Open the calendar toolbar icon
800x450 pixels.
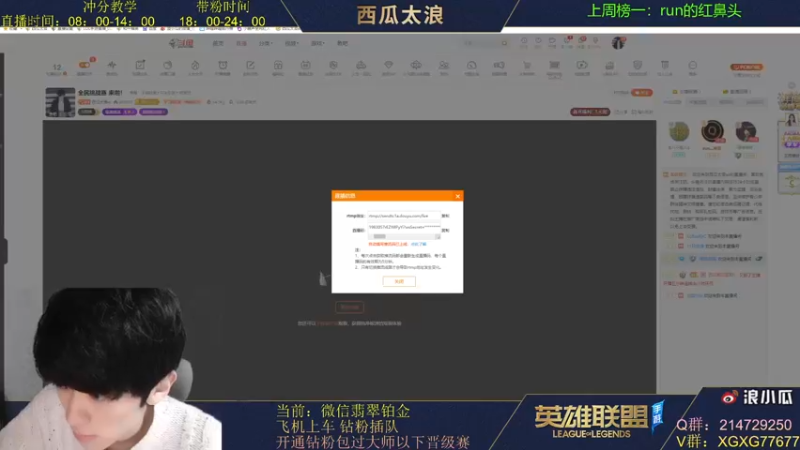(x=305, y=65)
